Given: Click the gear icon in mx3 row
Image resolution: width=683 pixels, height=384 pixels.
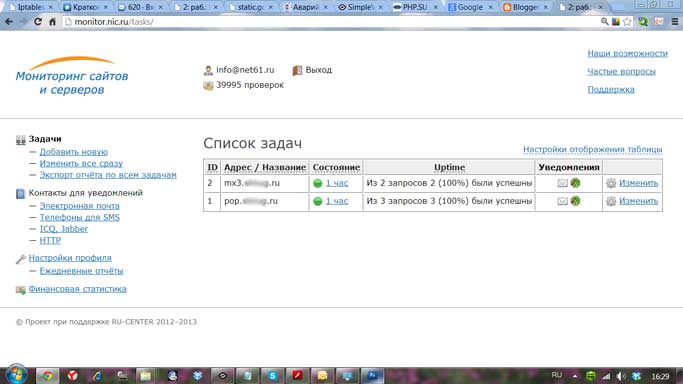Looking at the screenshot, I should click(611, 183).
